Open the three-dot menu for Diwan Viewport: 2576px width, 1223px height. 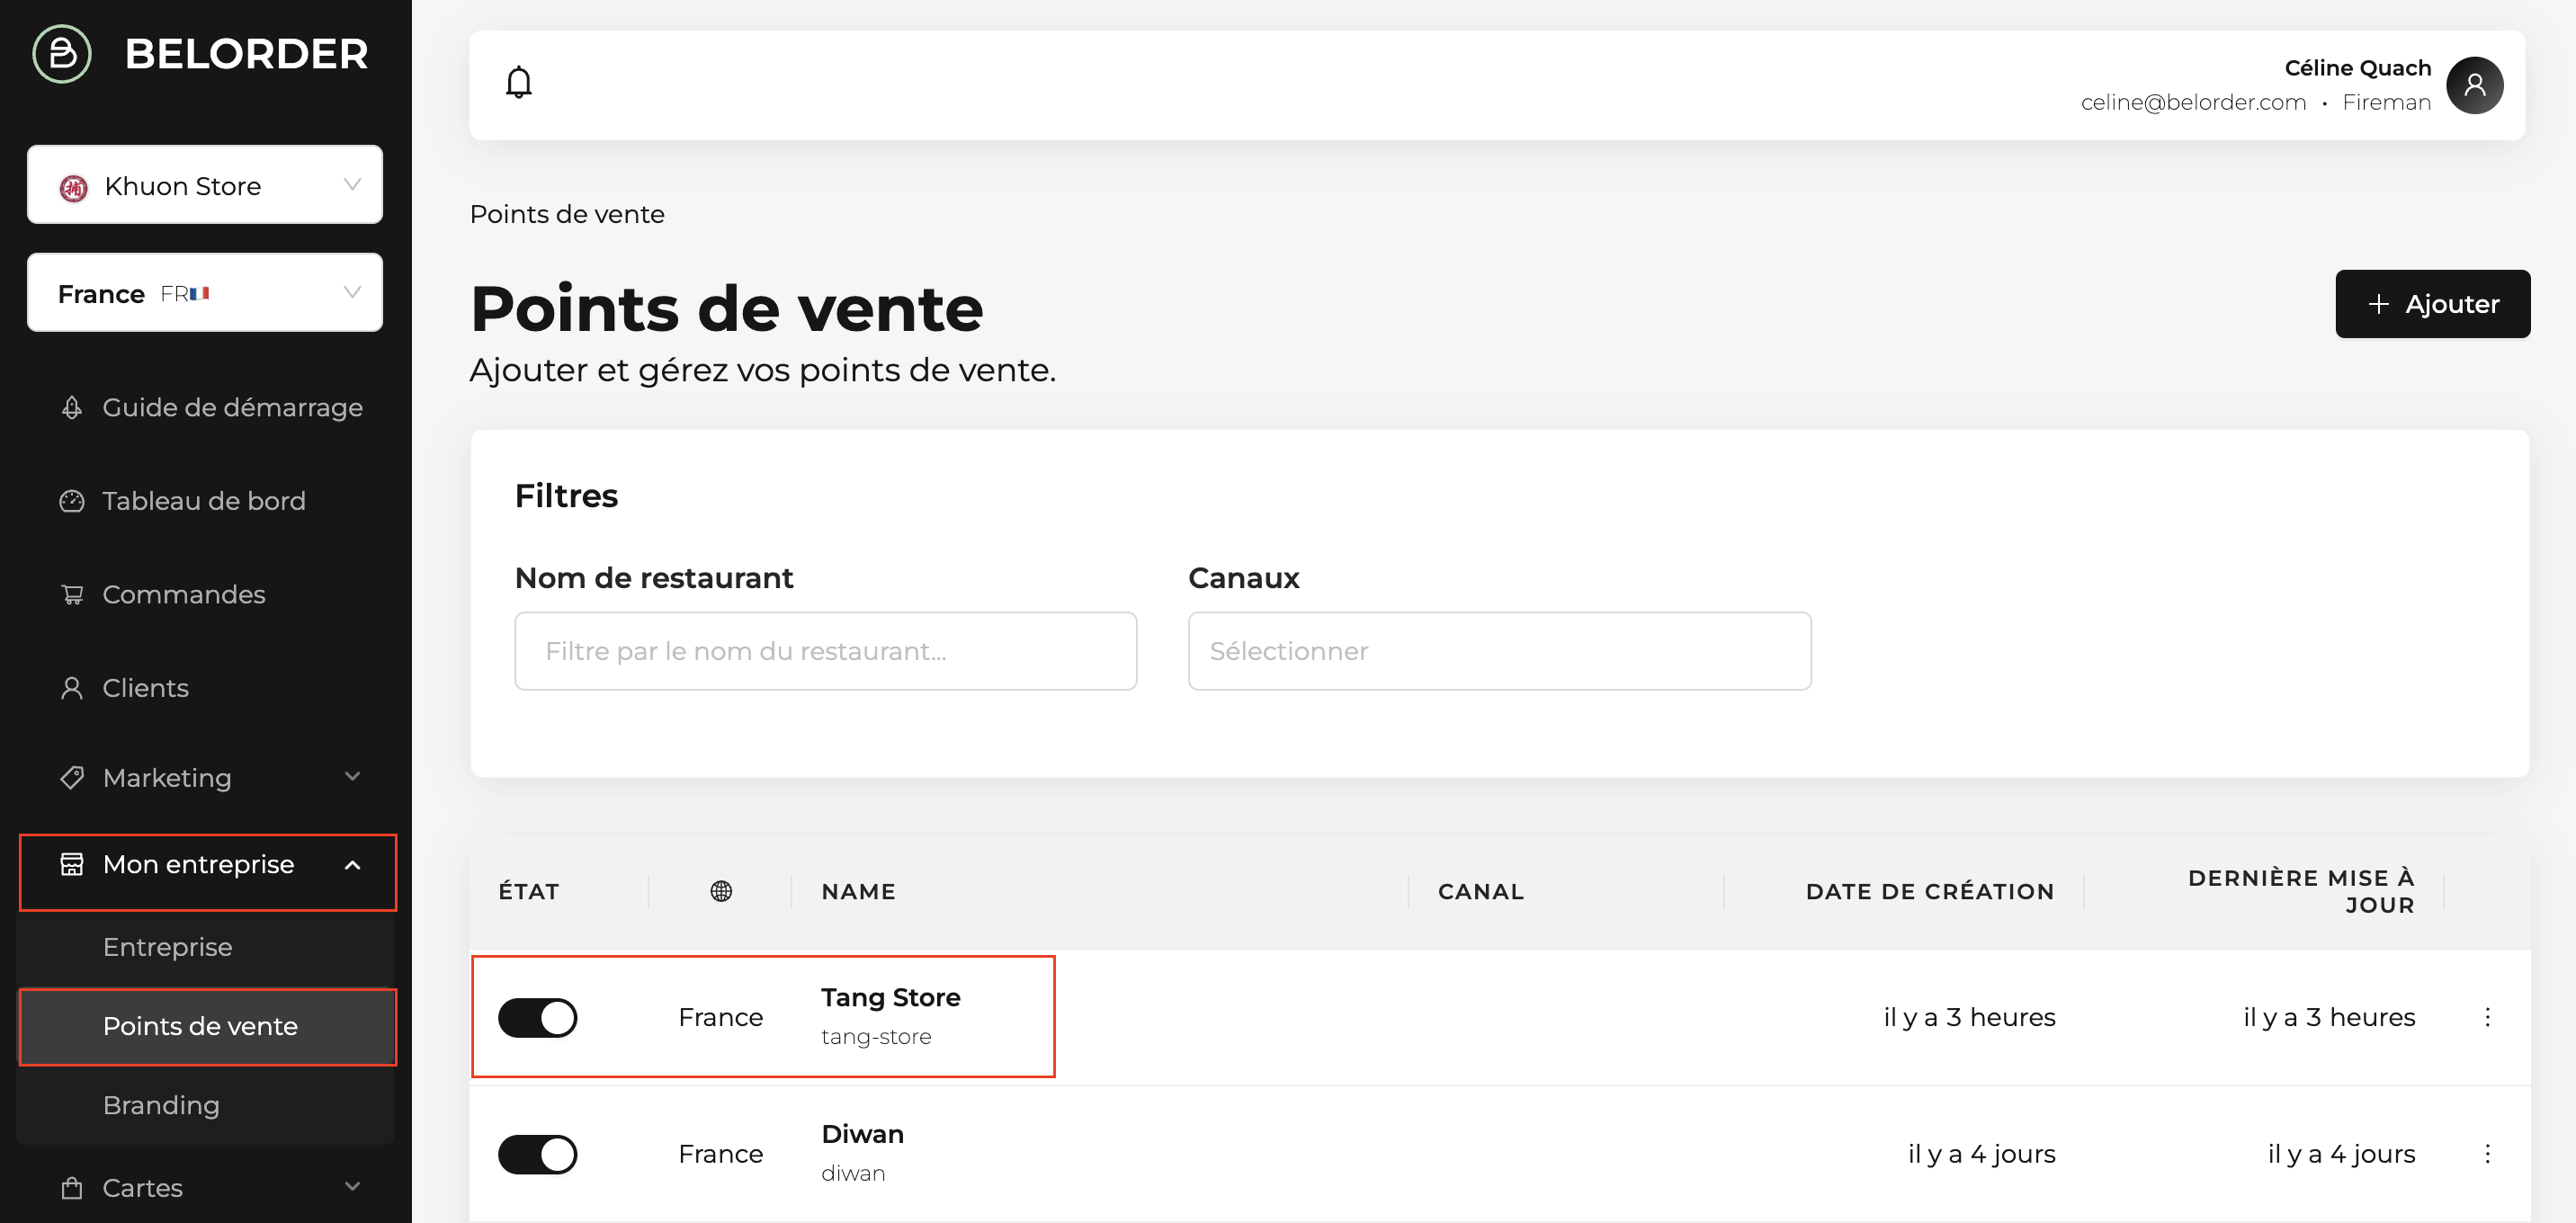(2487, 1154)
